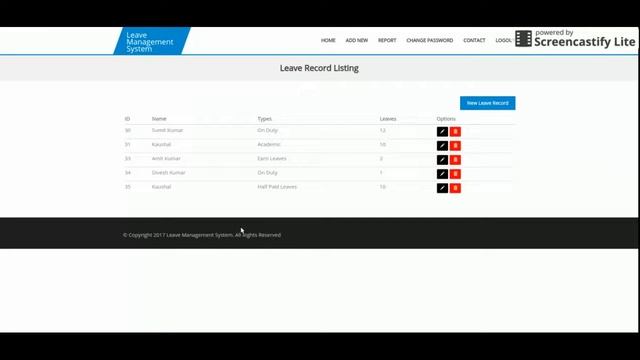
Task: Delete the Kaushal Half Paid Leaves record
Action: (x=455, y=188)
